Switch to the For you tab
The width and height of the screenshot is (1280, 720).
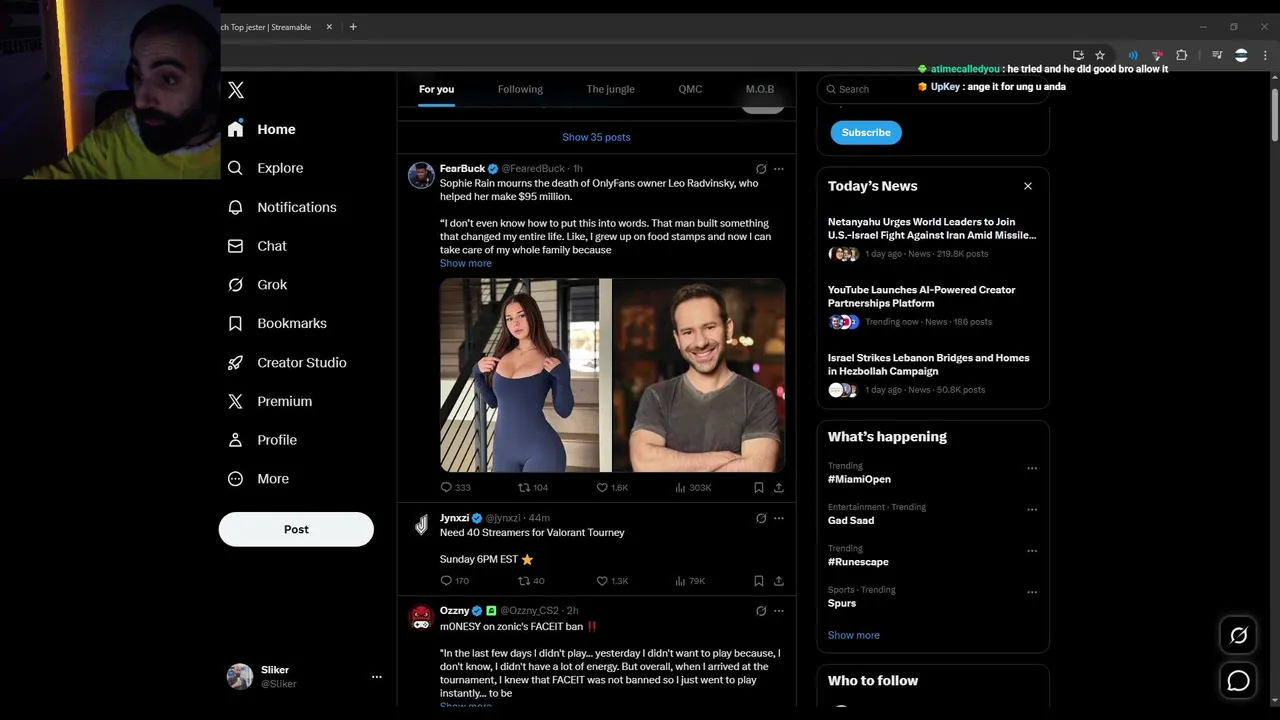click(x=436, y=89)
